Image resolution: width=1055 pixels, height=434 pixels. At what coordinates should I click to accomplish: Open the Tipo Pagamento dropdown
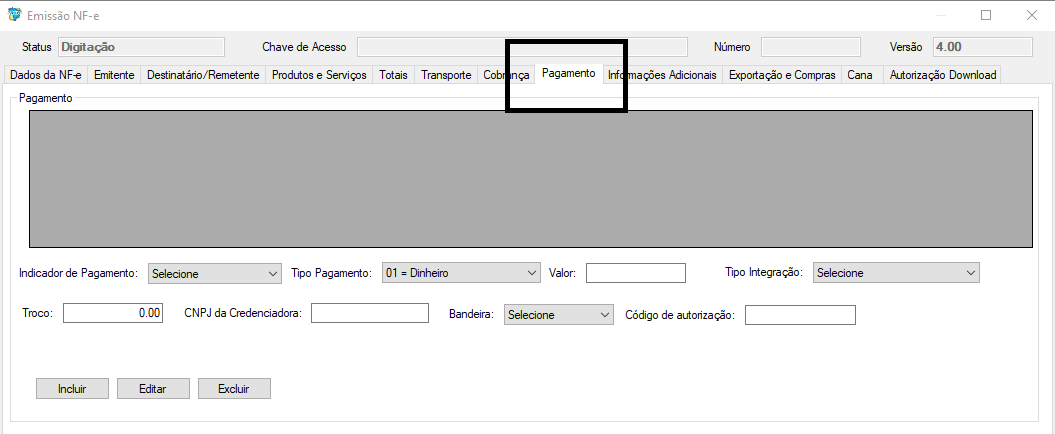pyautogui.click(x=461, y=273)
